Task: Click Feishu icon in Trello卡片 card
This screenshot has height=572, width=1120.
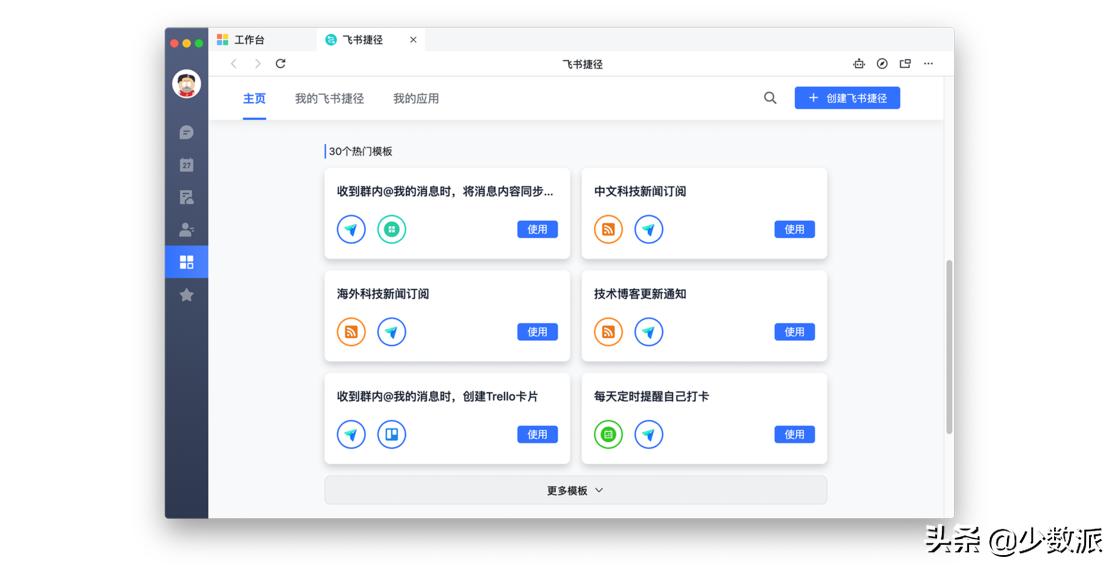Action: pyautogui.click(x=351, y=434)
